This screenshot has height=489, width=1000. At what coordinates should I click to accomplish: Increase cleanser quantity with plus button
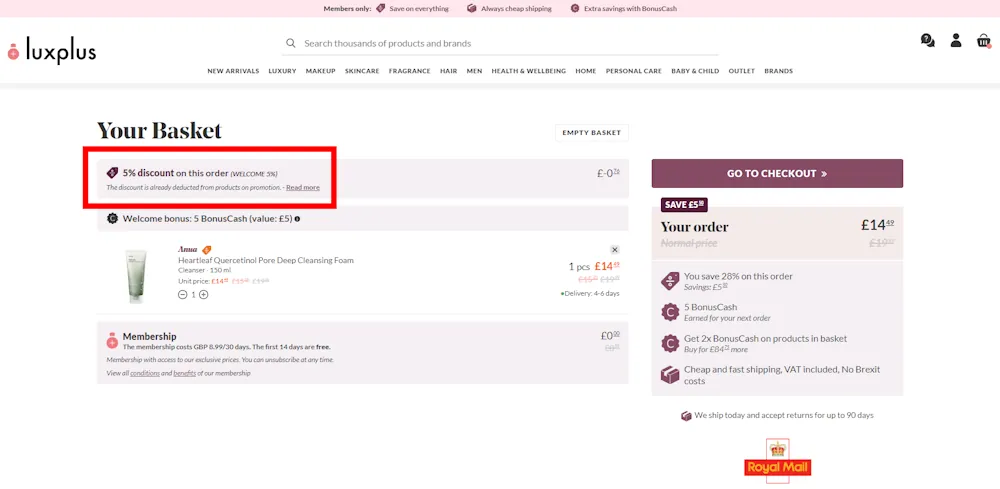click(203, 295)
